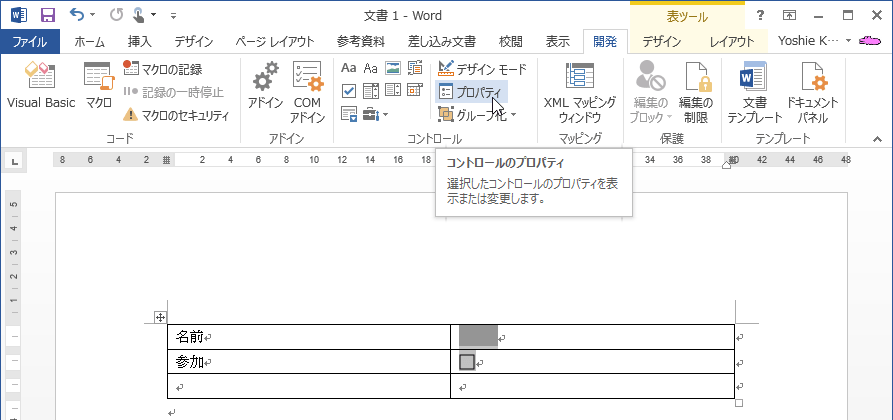Toggle touch/mouse mode button

point(138,15)
